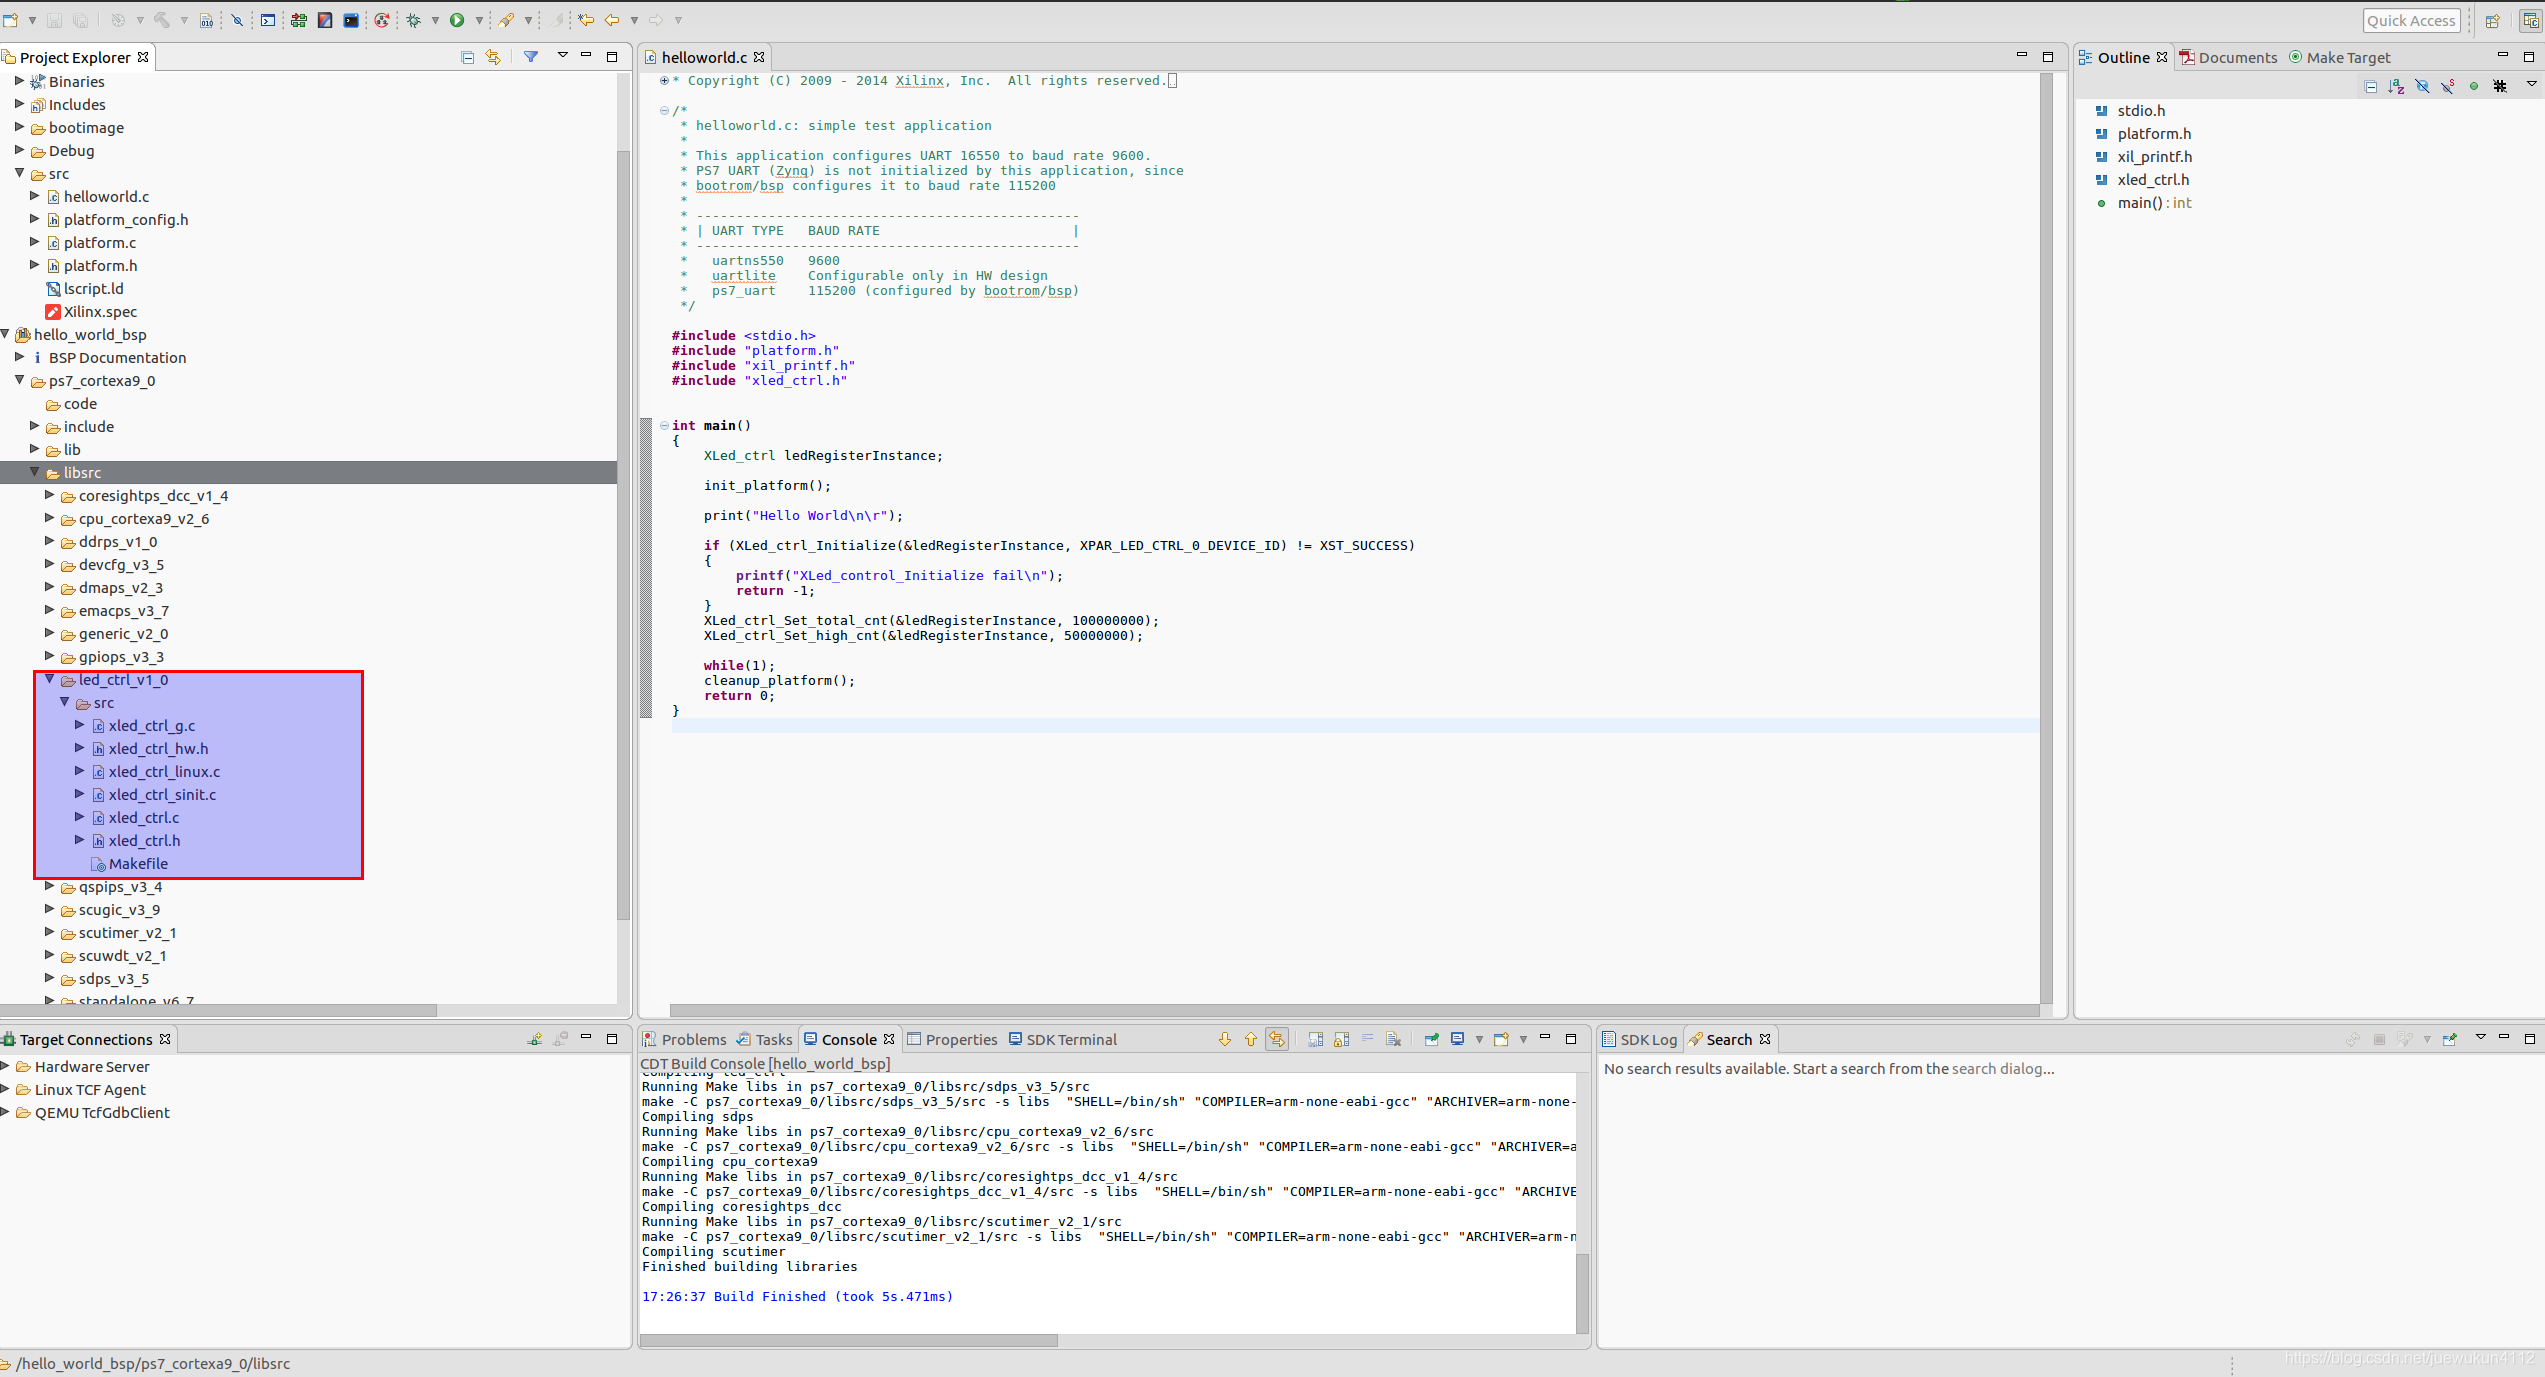The width and height of the screenshot is (2545, 1377).
Task: Collapse all in Project Explorer
Action: tap(467, 57)
